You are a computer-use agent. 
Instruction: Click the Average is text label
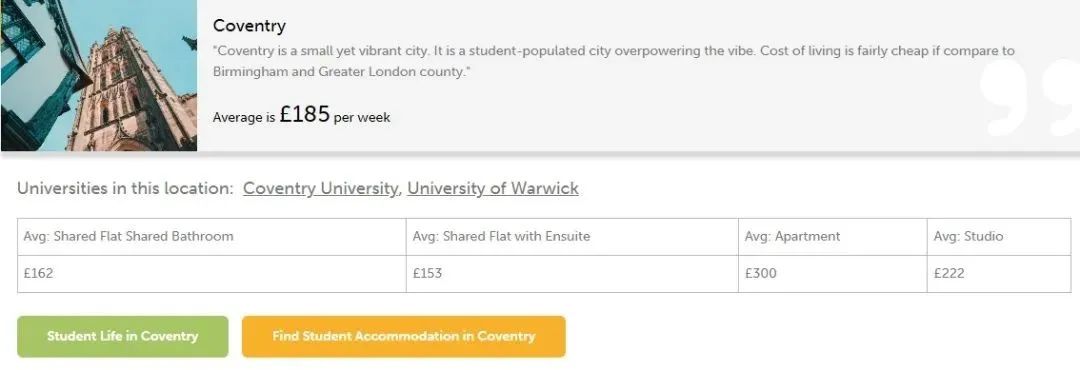244,118
